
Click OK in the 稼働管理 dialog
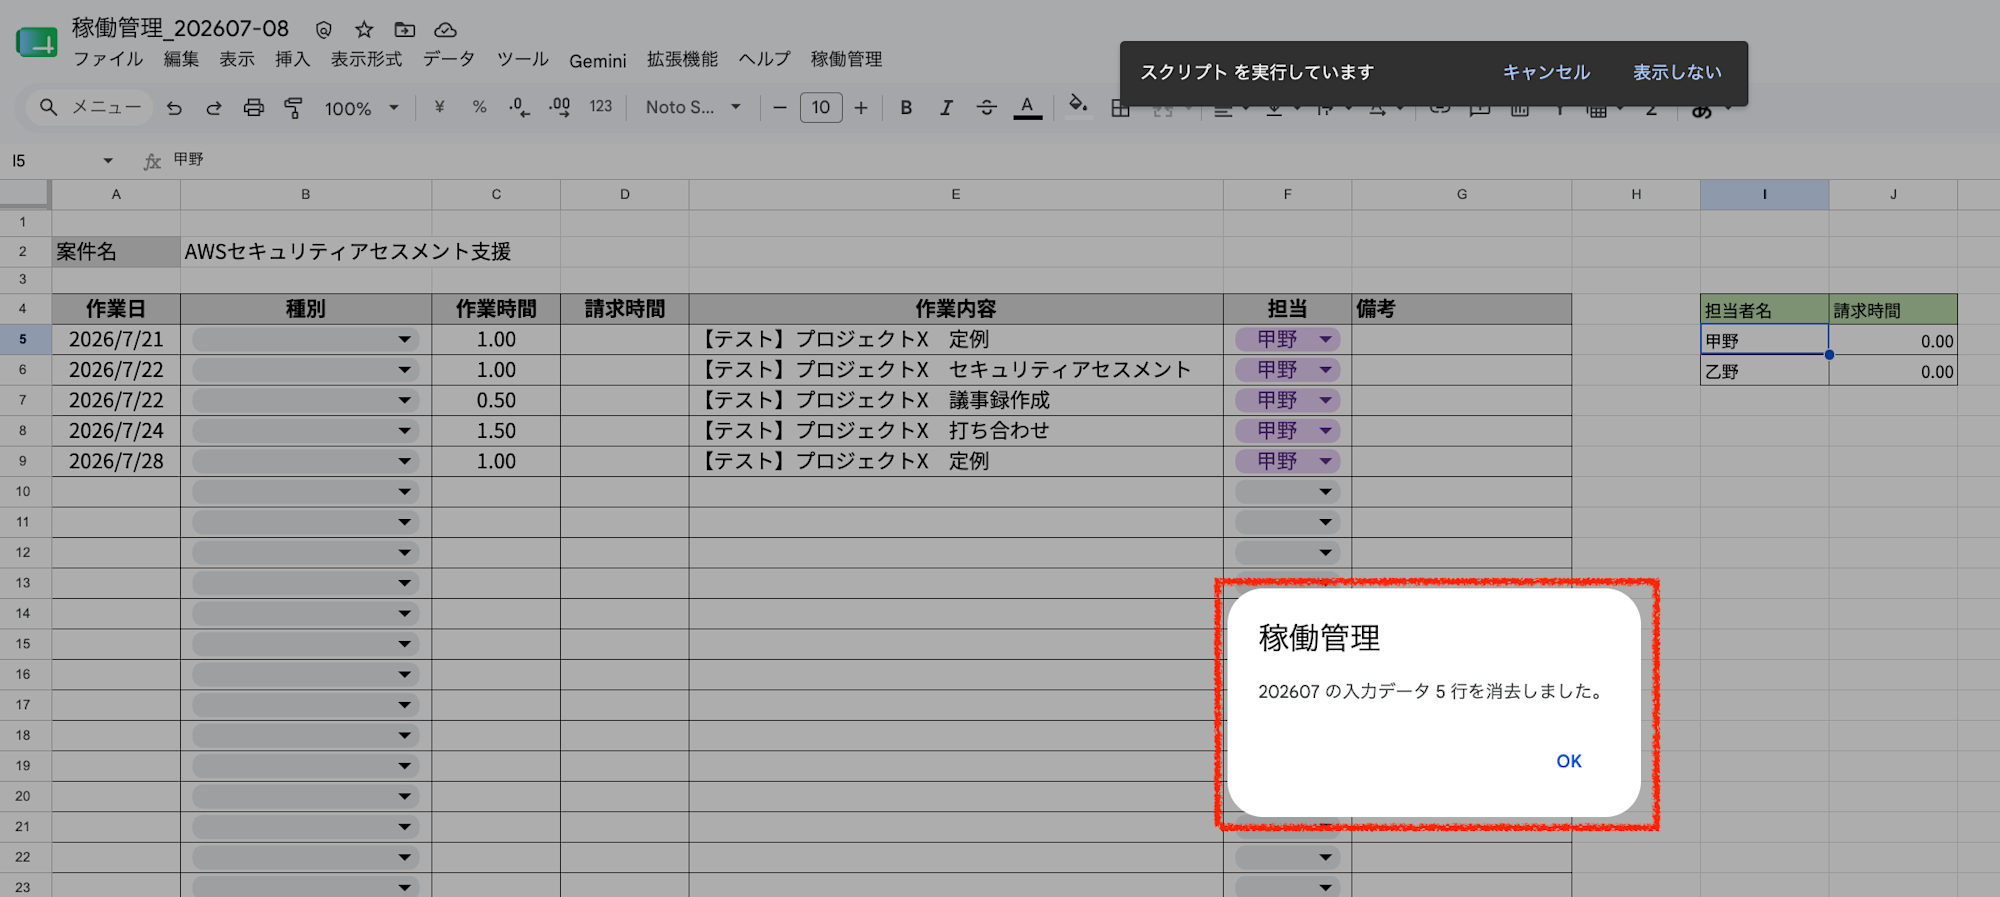1569,761
